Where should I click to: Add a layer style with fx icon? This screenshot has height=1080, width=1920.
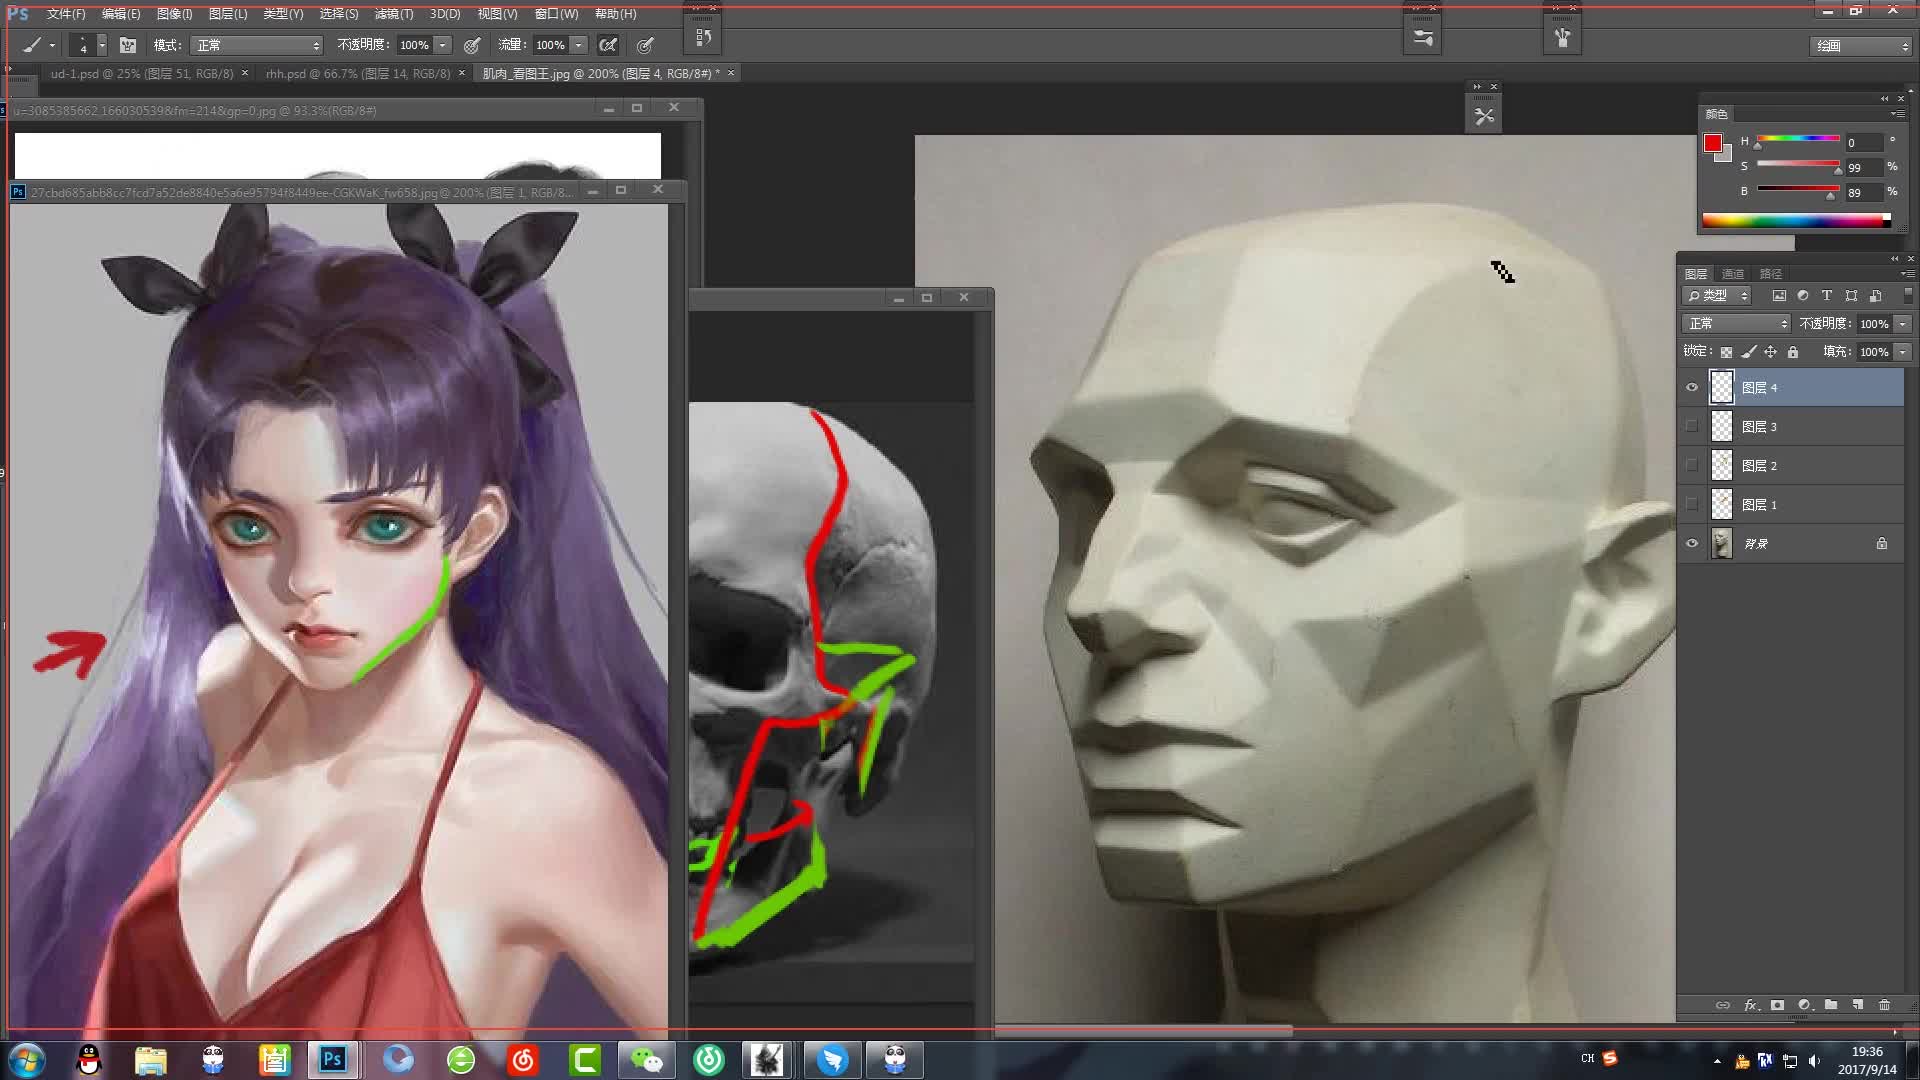coord(1751,1005)
